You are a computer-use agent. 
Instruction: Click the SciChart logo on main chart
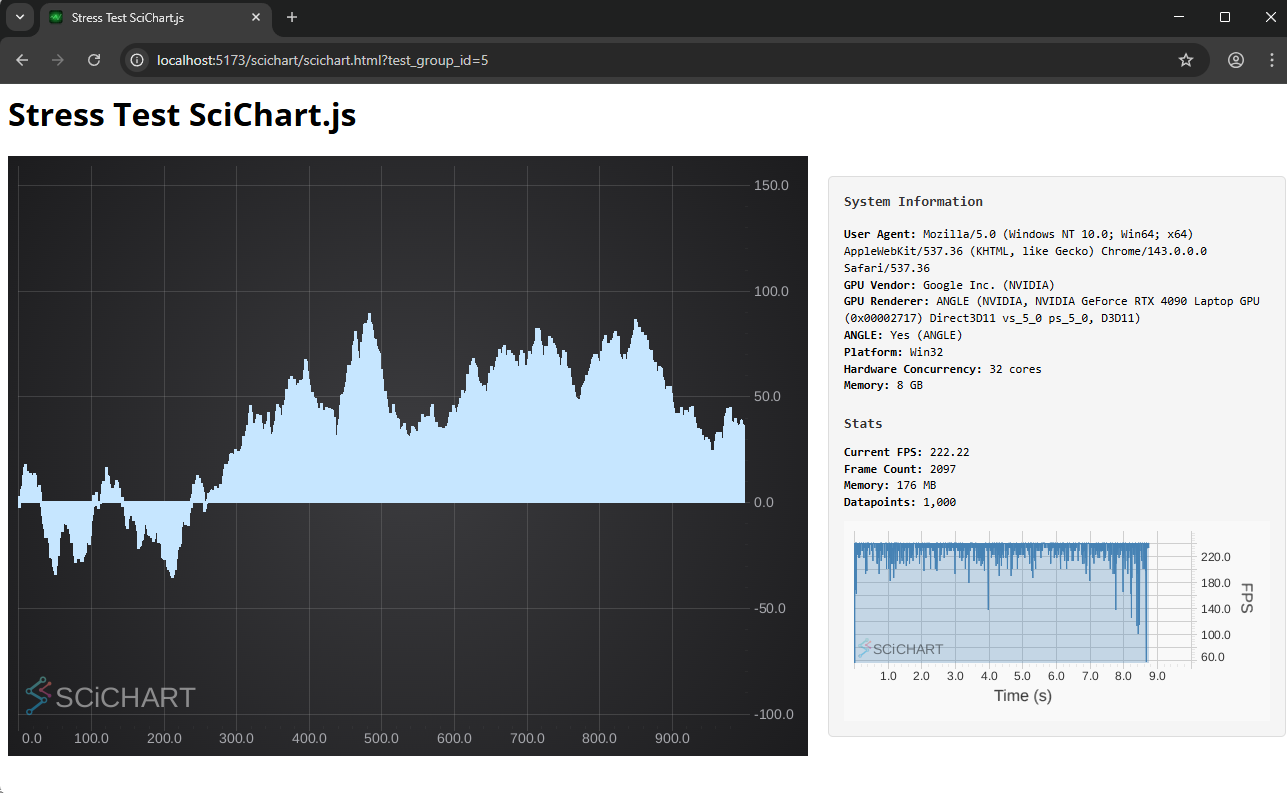coord(110,696)
